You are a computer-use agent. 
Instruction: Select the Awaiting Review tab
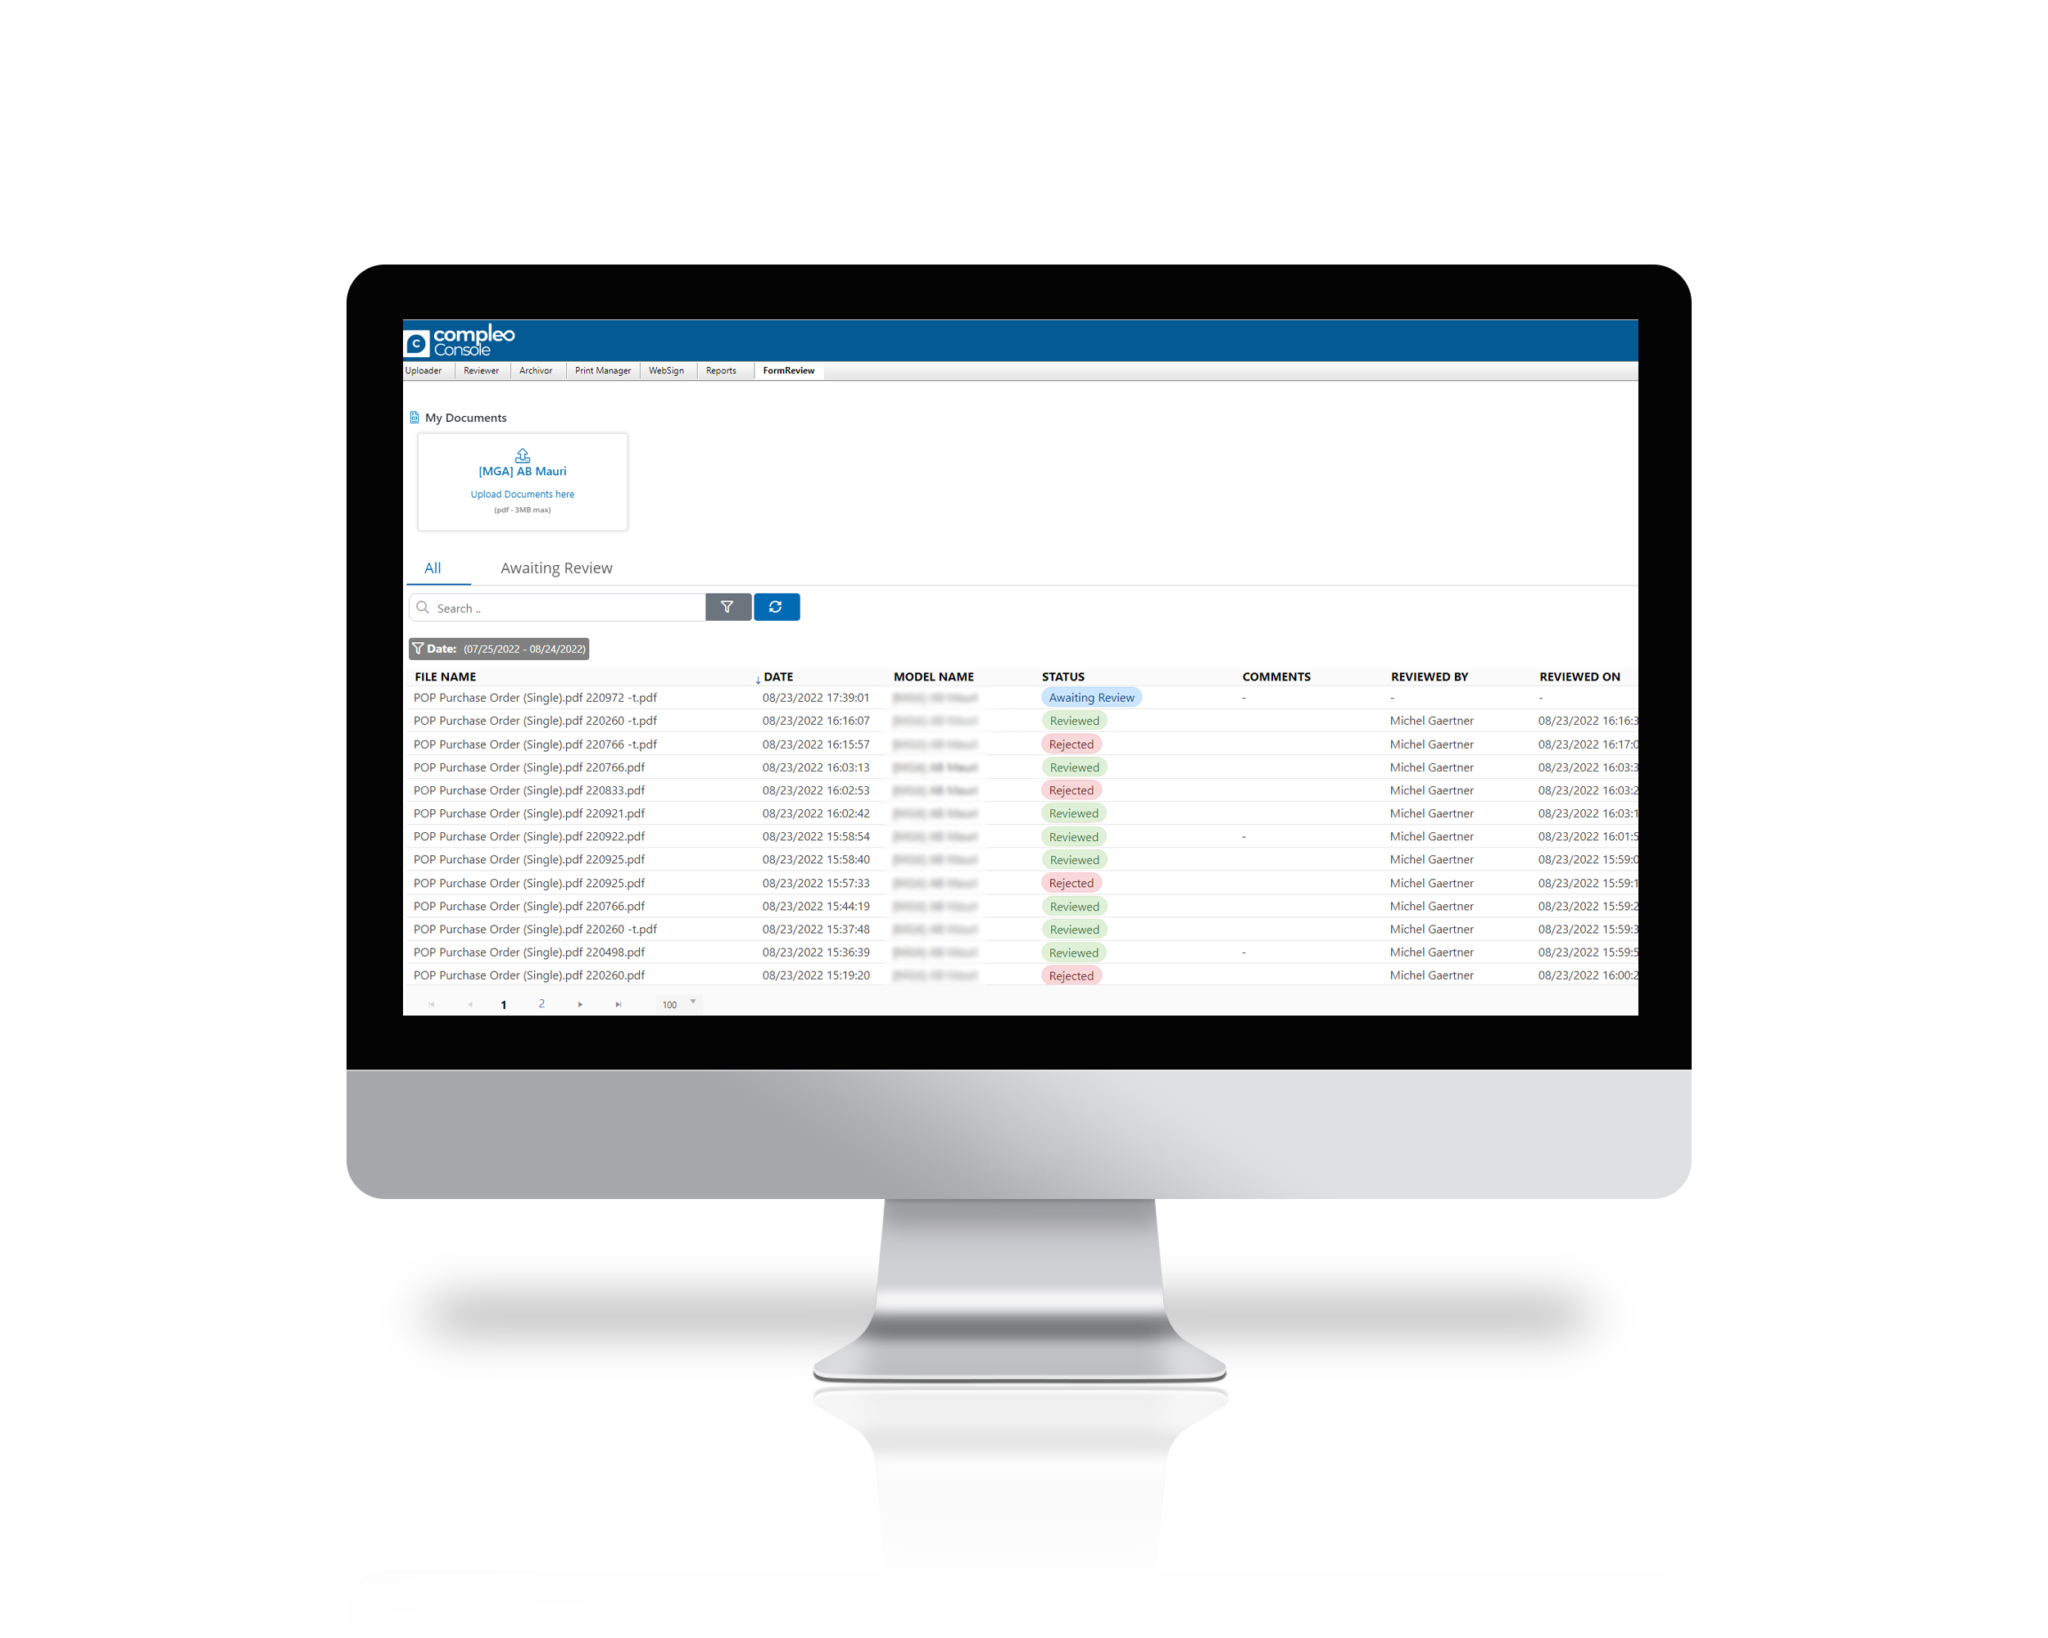[x=557, y=567]
